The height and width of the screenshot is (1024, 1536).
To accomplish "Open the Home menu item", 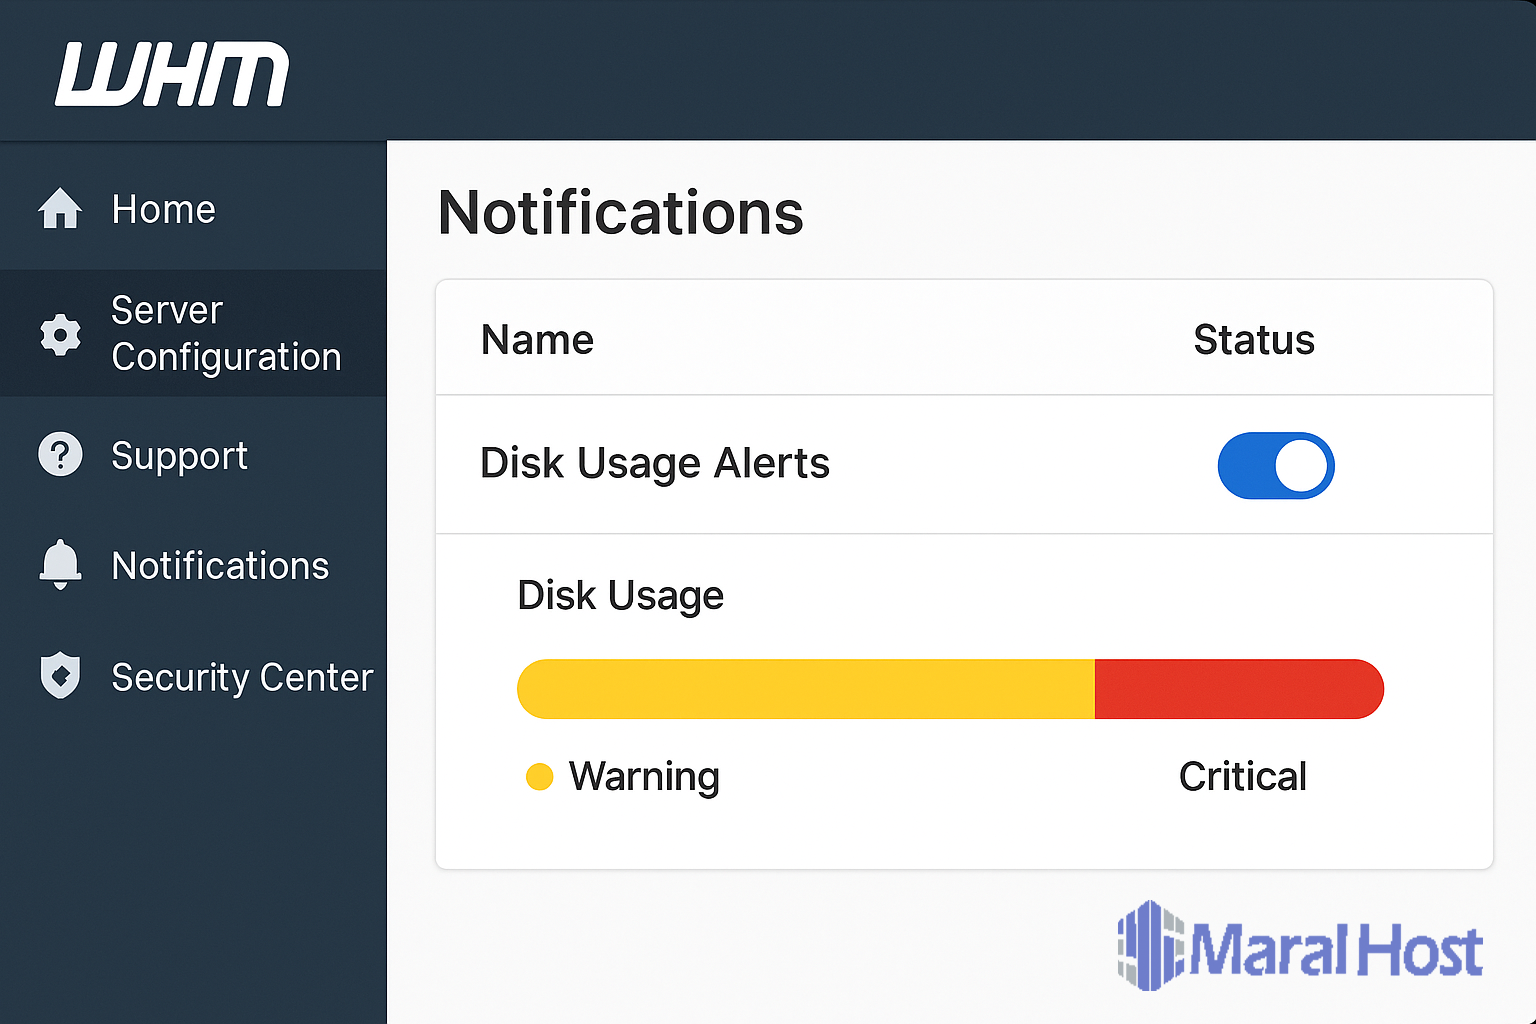I will (x=164, y=210).
